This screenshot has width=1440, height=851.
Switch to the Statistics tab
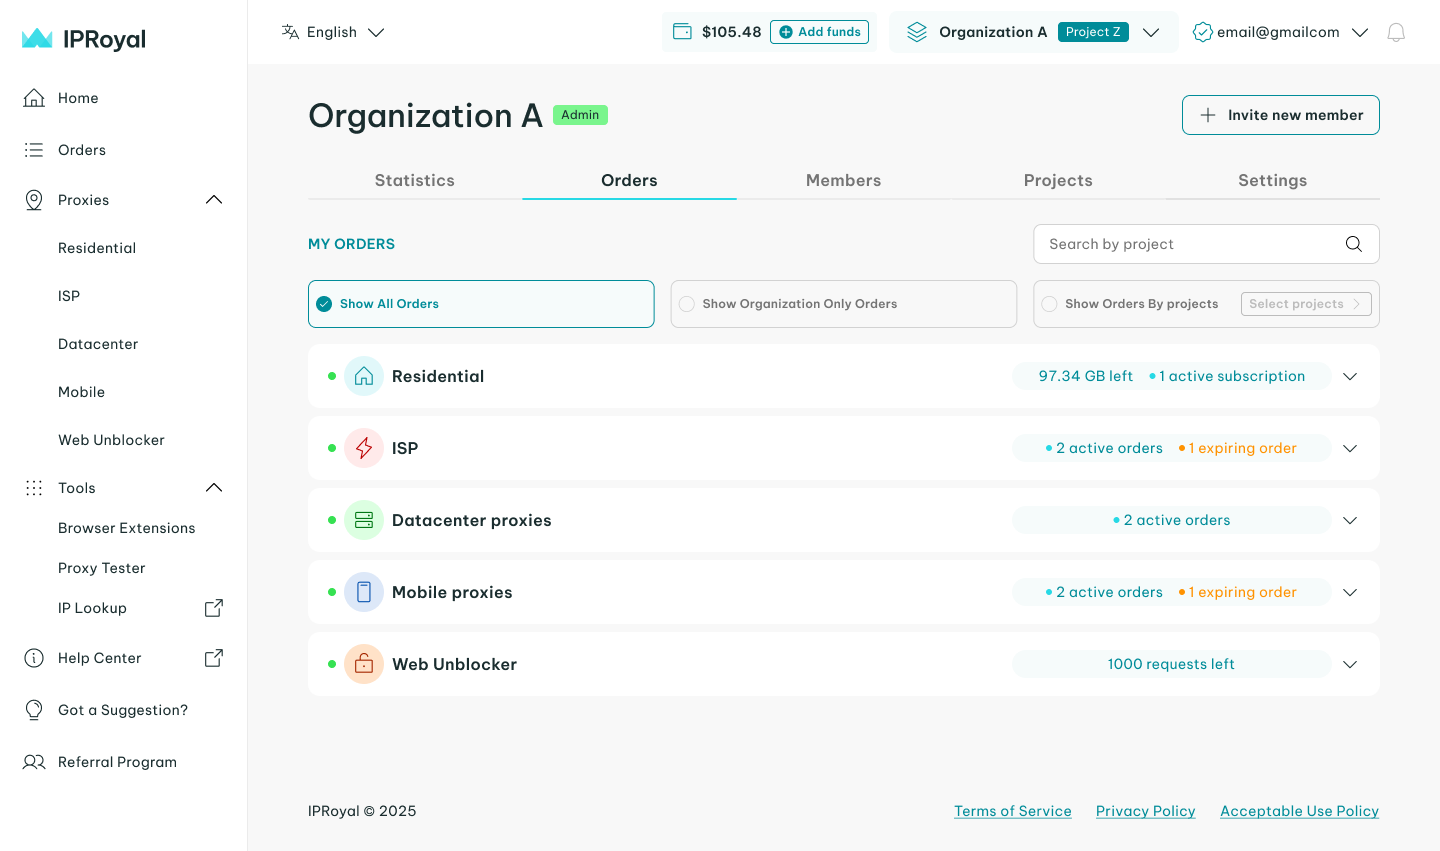pyautogui.click(x=414, y=180)
